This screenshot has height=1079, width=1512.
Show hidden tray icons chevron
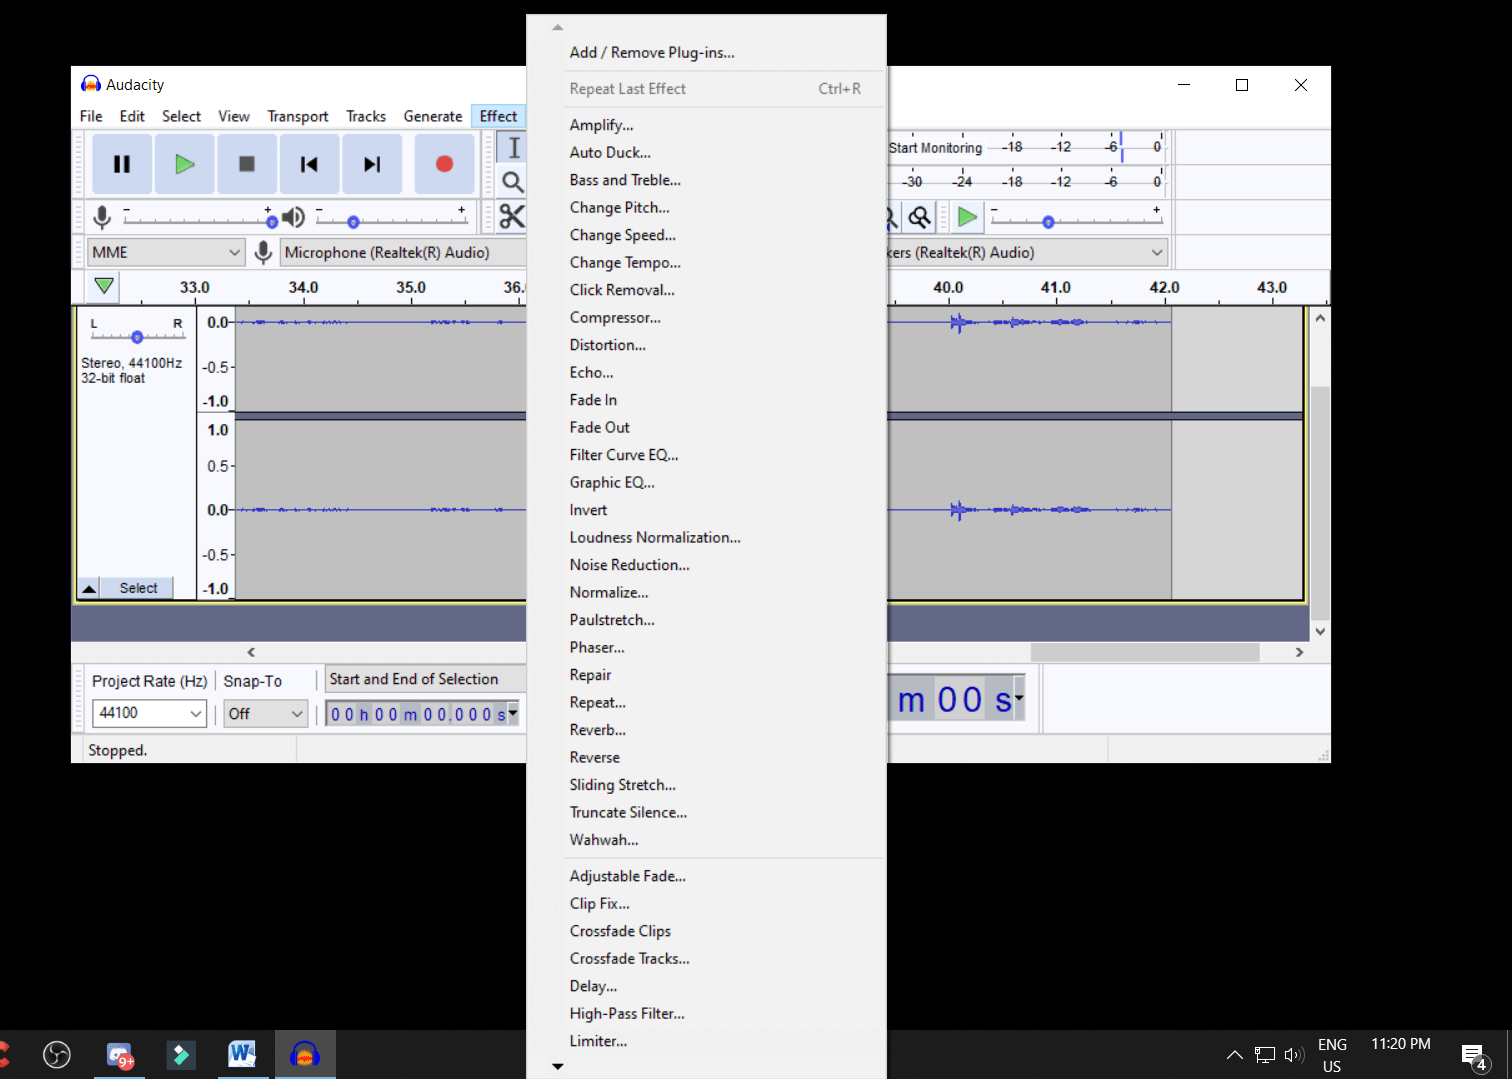point(1235,1055)
